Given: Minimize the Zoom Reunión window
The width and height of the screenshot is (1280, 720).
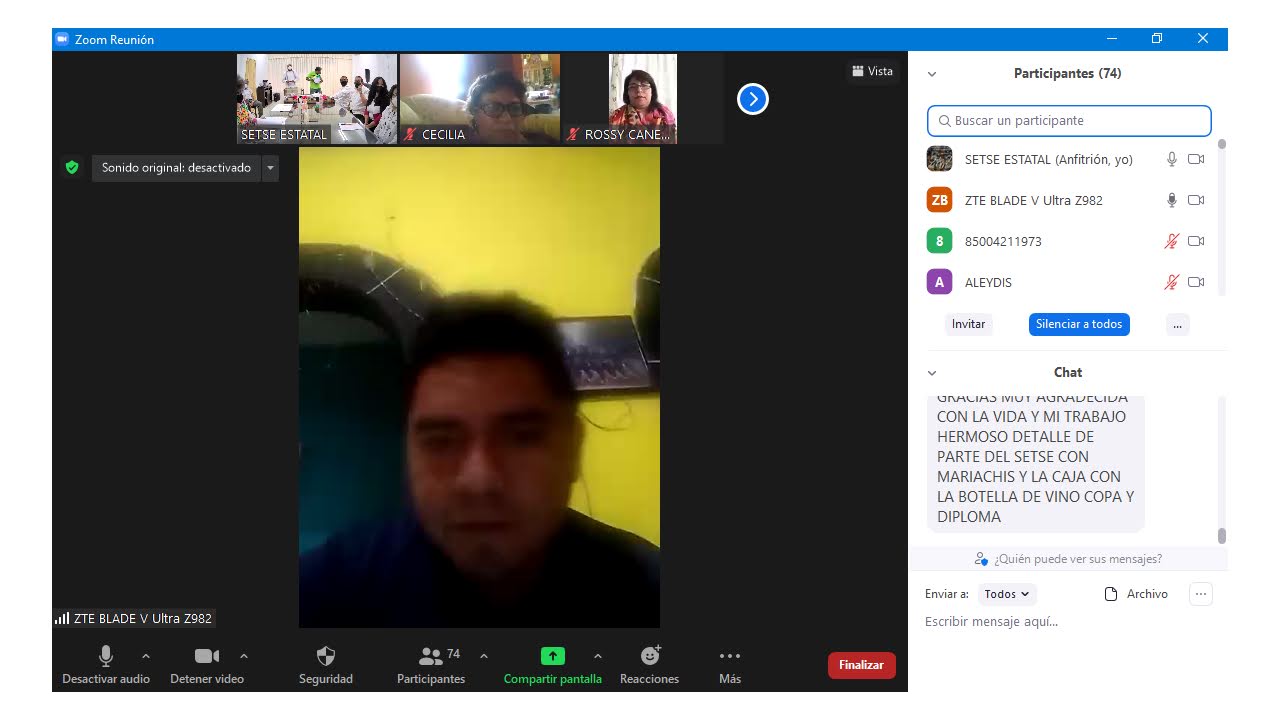Looking at the screenshot, I should [x=1112, y=39].
